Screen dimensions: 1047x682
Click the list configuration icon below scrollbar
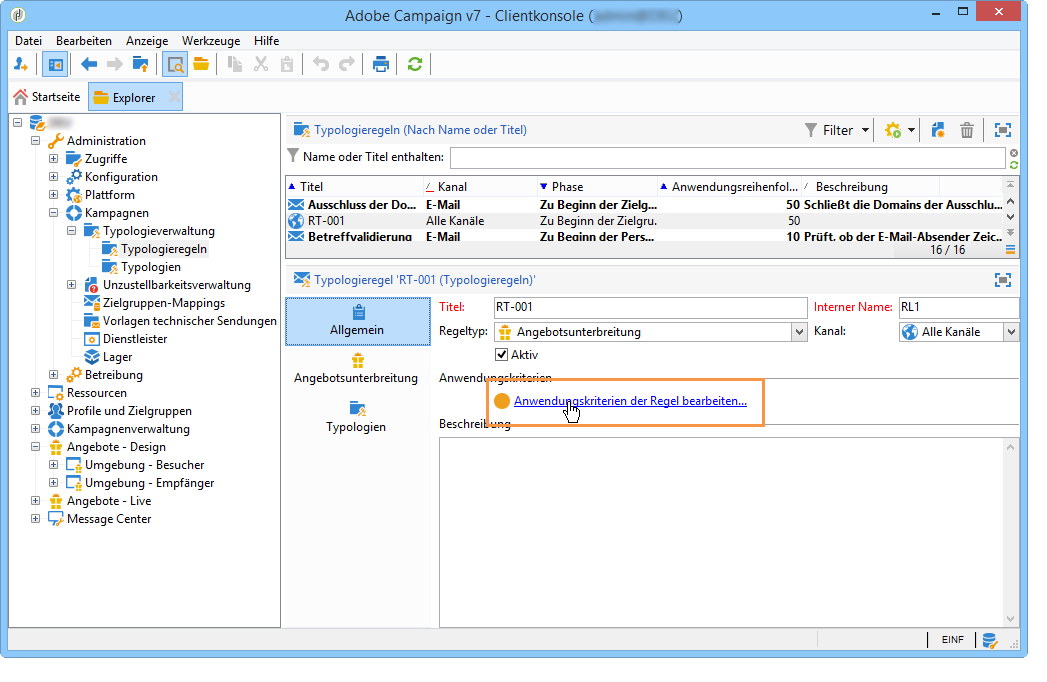[x=1010, y=250]
